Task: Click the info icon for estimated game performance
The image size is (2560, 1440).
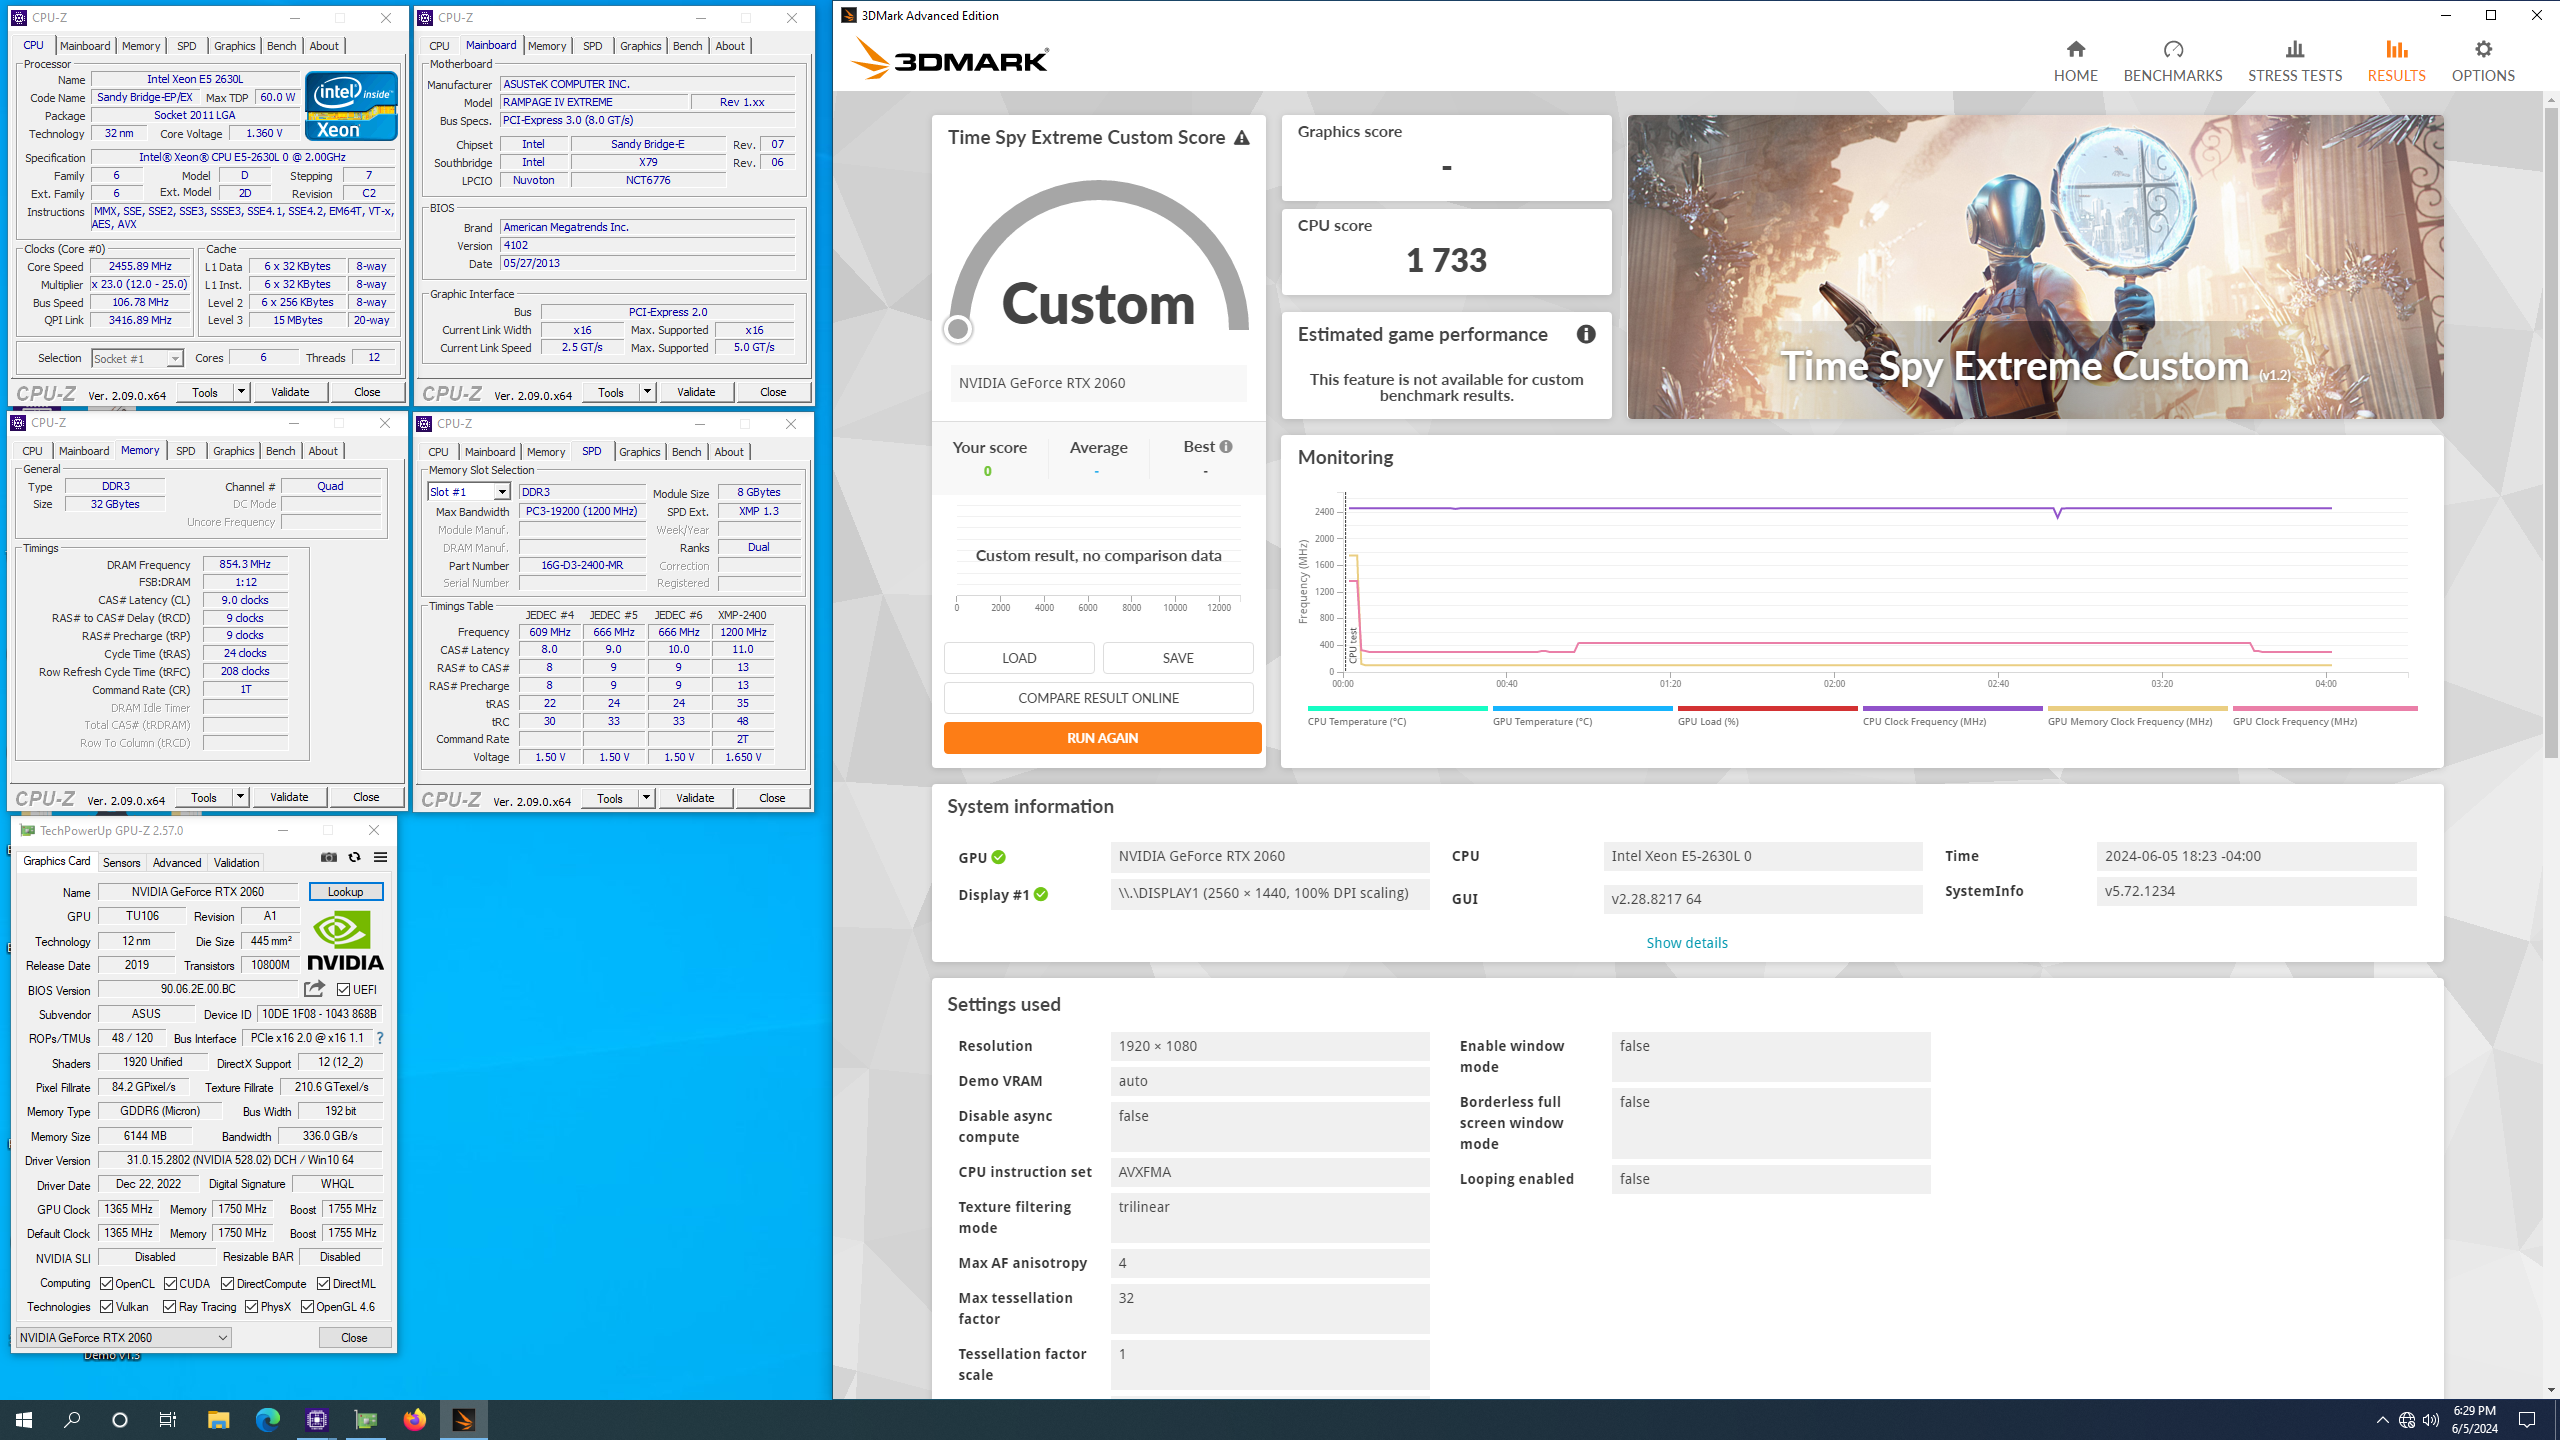Action: (x=1586, y=334)
